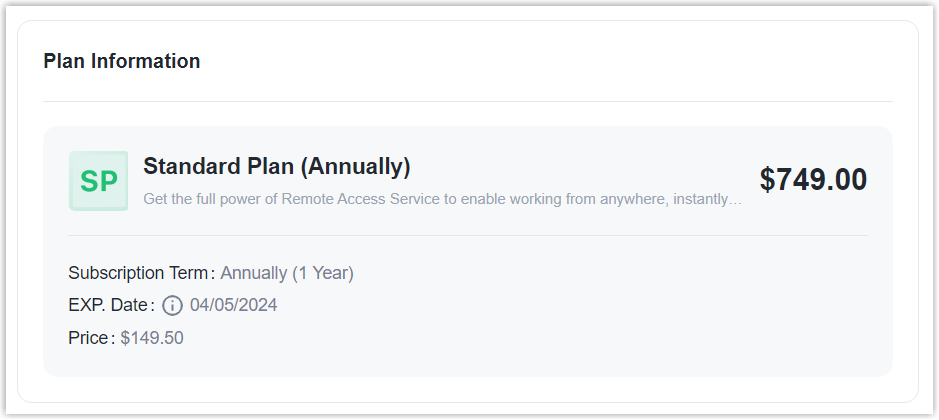Click the Price label

[x=88, y=338]
